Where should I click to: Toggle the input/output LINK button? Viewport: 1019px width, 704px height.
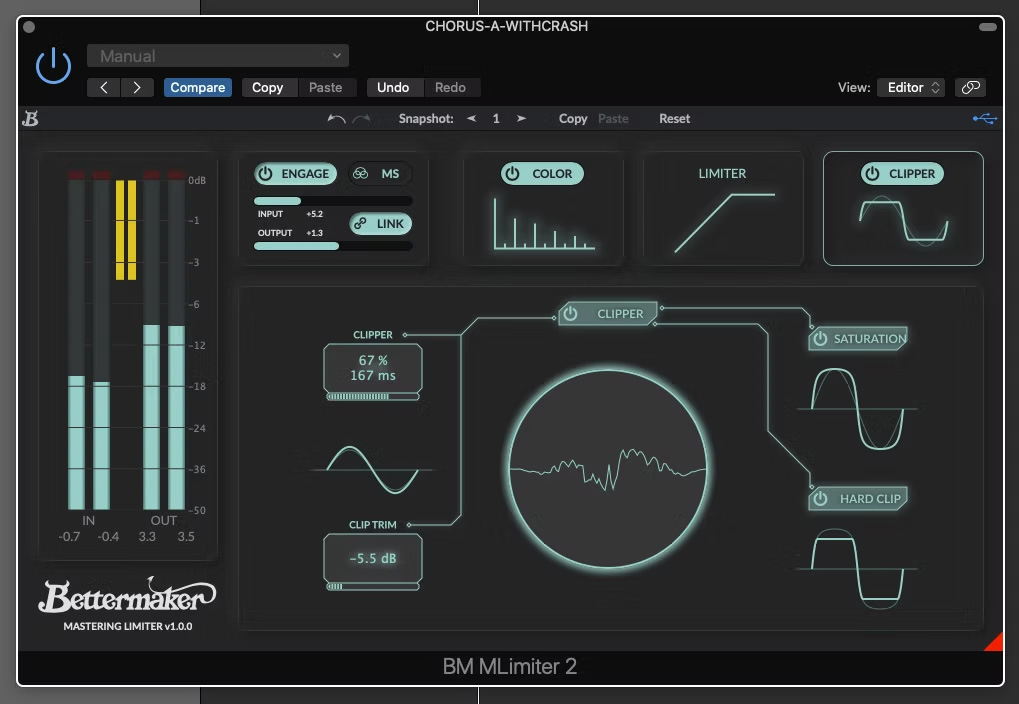pos(381,224)
